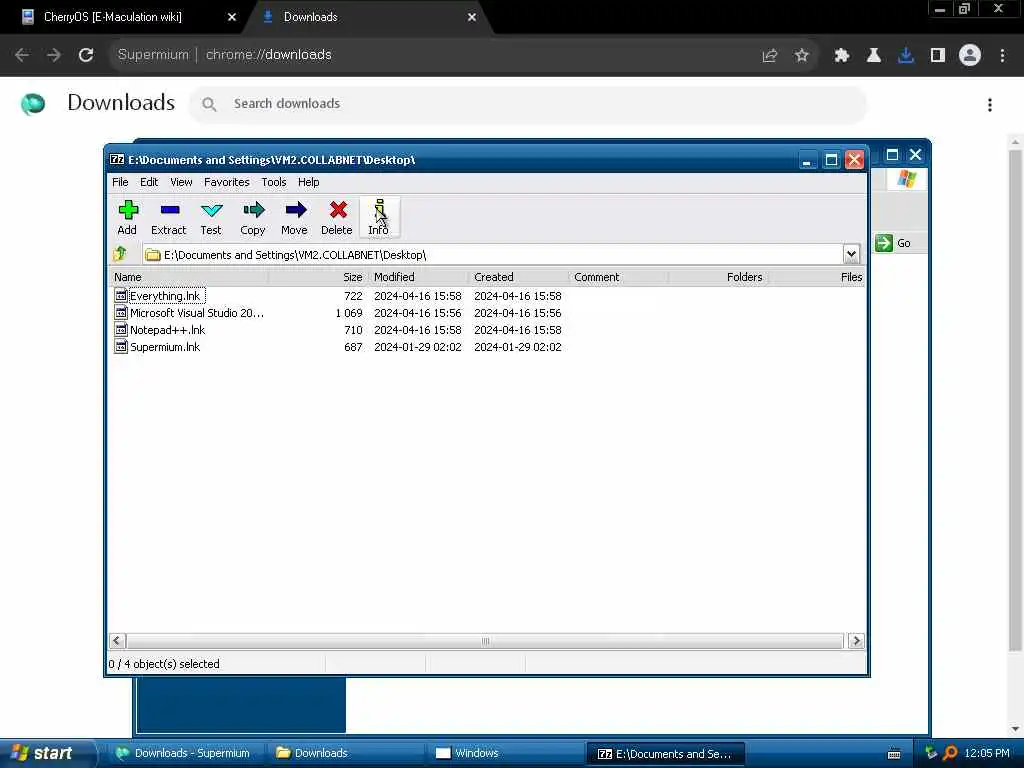
Task: Switch to Downloads - Supermium taskbar item
Action: tap(184, 753)
